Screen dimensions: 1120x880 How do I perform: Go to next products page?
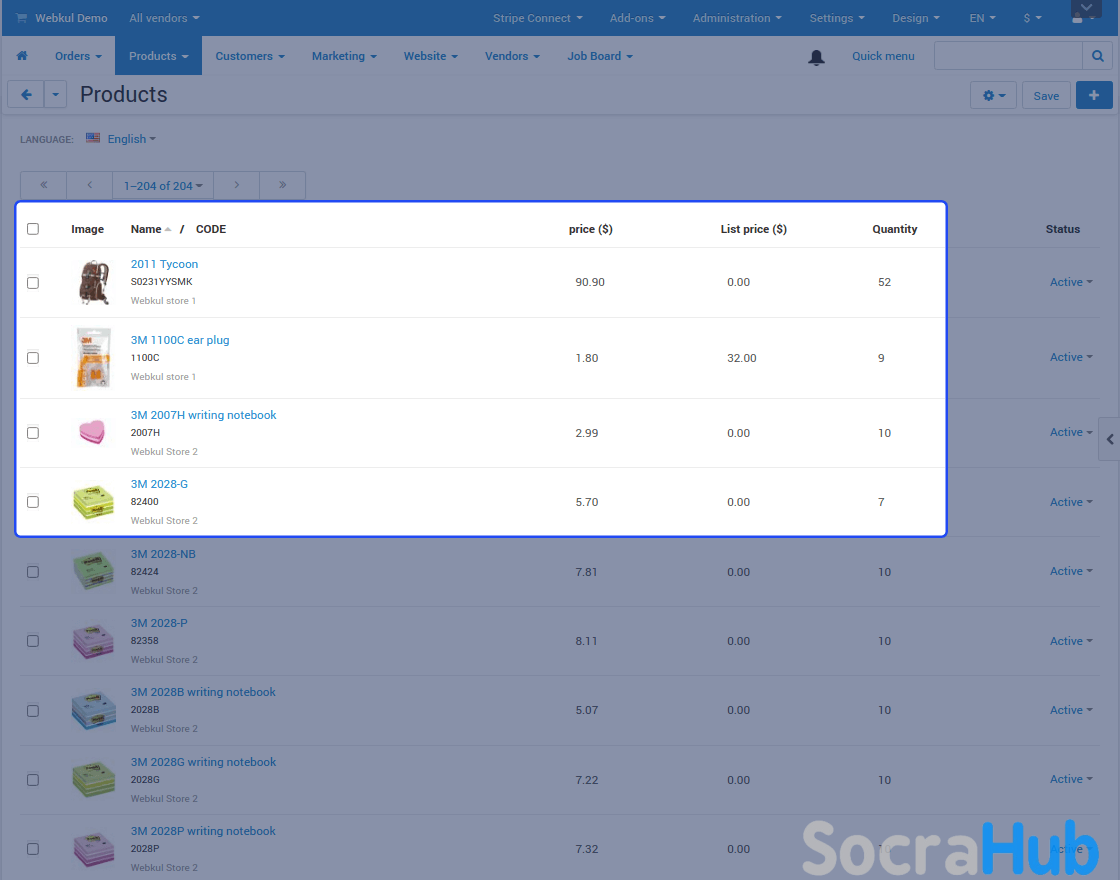click(x=236, y=185)
